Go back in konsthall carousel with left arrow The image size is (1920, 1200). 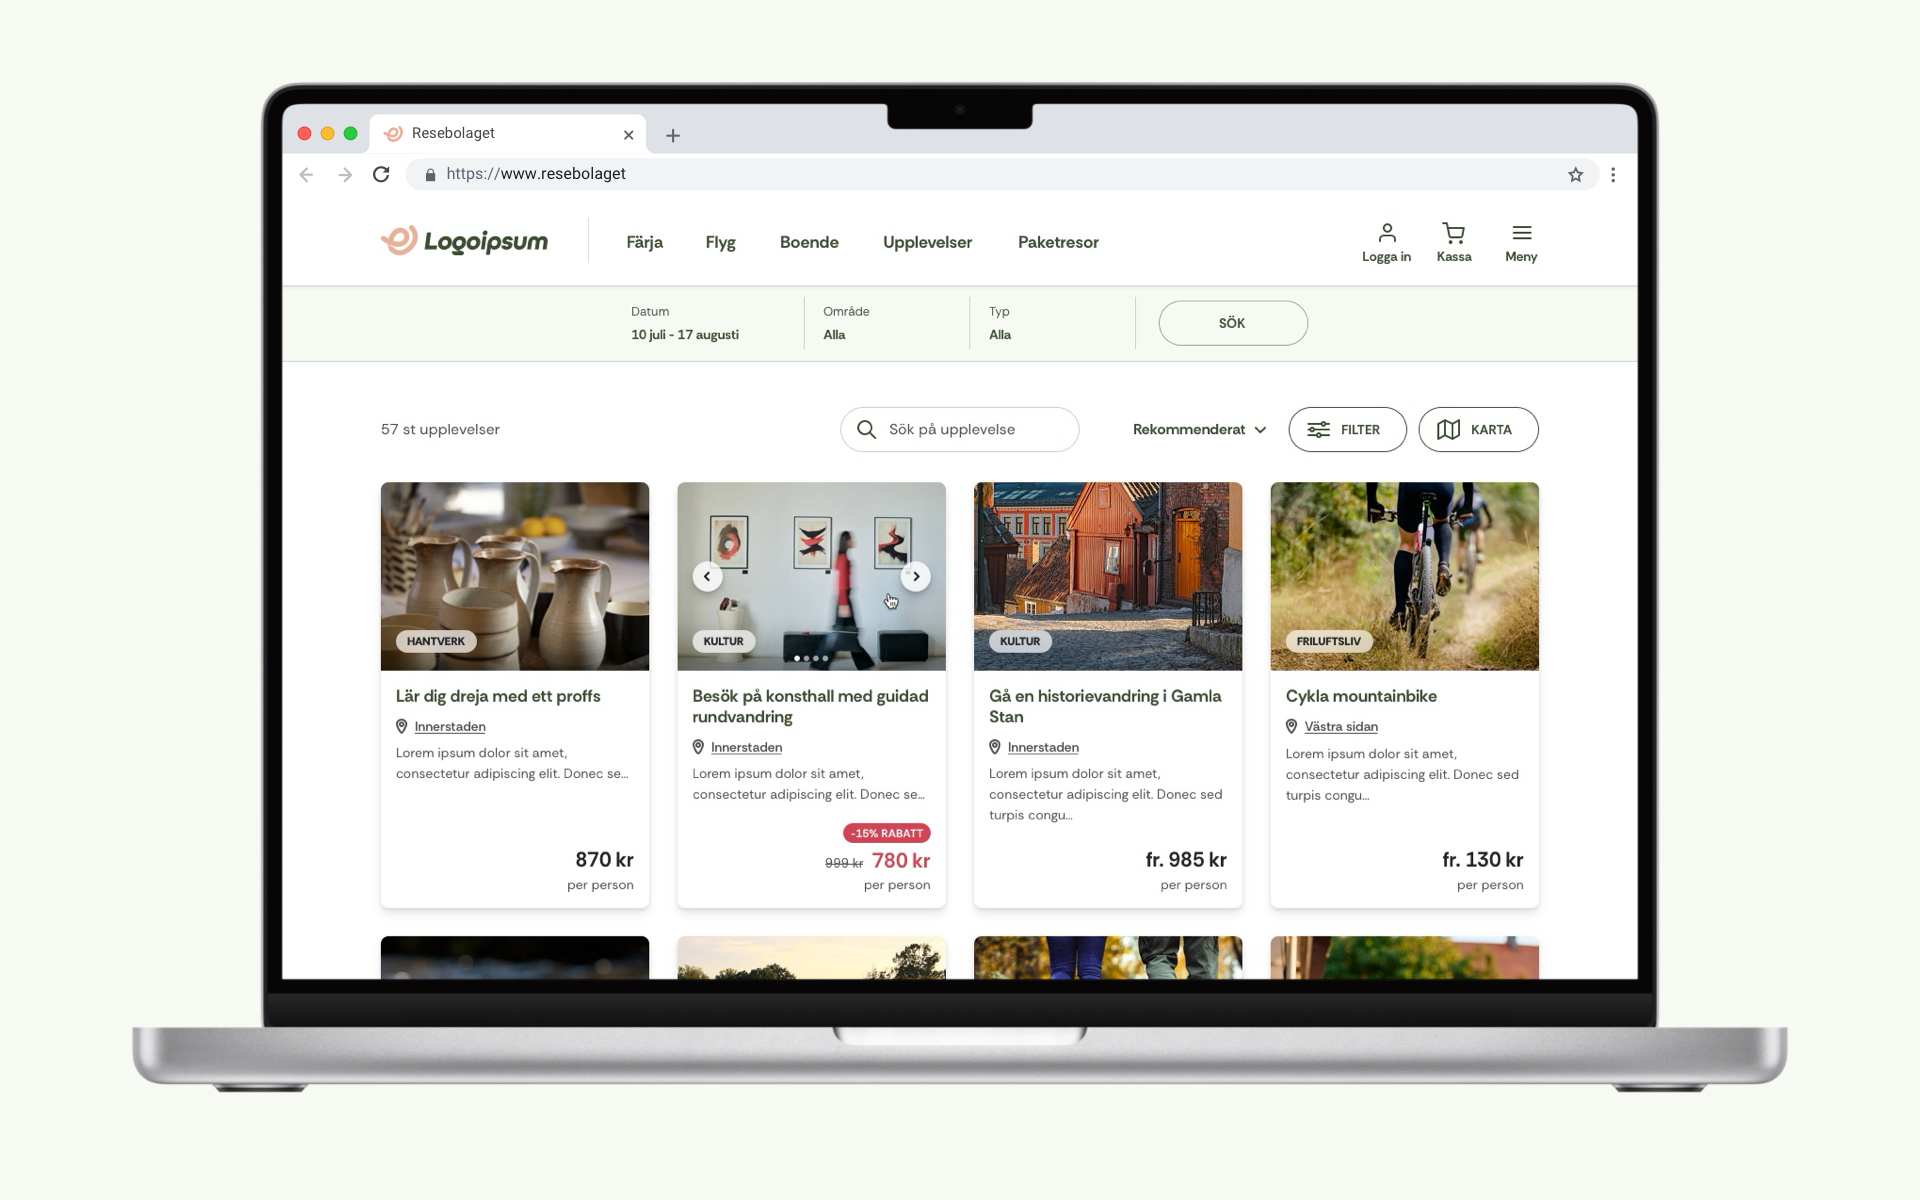pos(707,576)
